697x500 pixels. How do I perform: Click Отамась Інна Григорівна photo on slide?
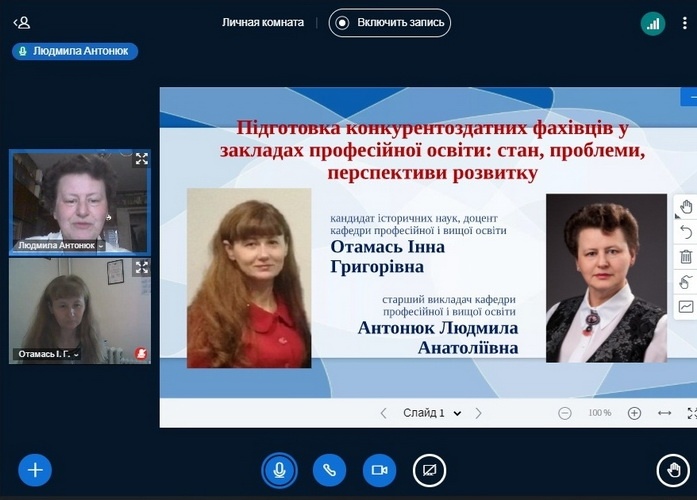(x=249, y=278)
